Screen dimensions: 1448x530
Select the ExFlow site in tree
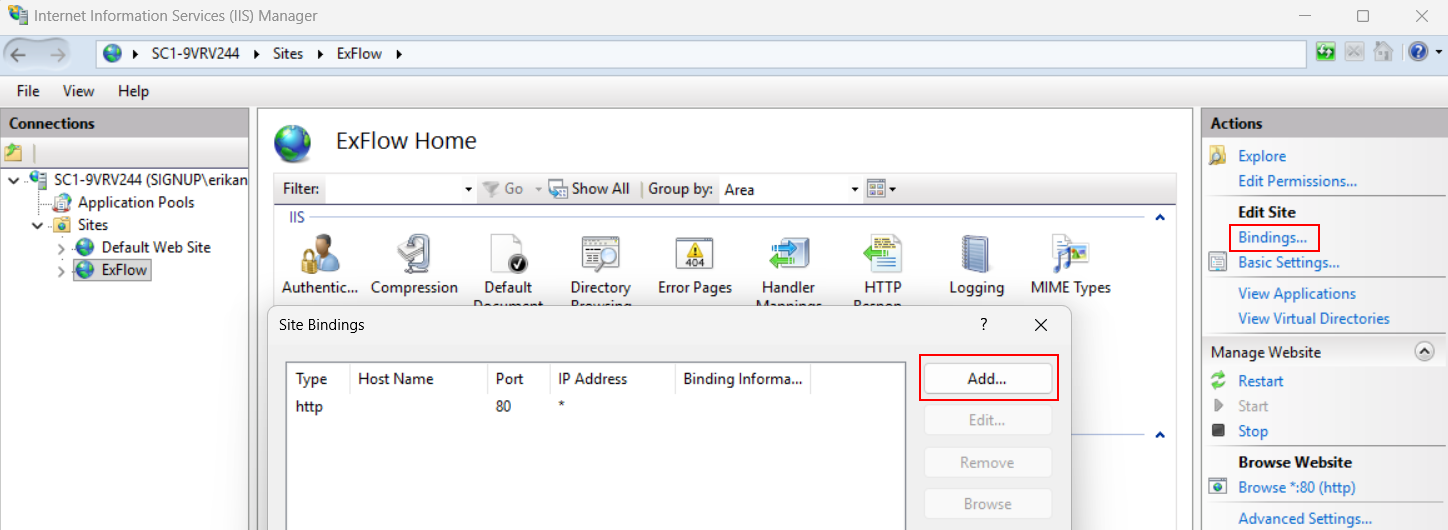(x=124, y=270)
